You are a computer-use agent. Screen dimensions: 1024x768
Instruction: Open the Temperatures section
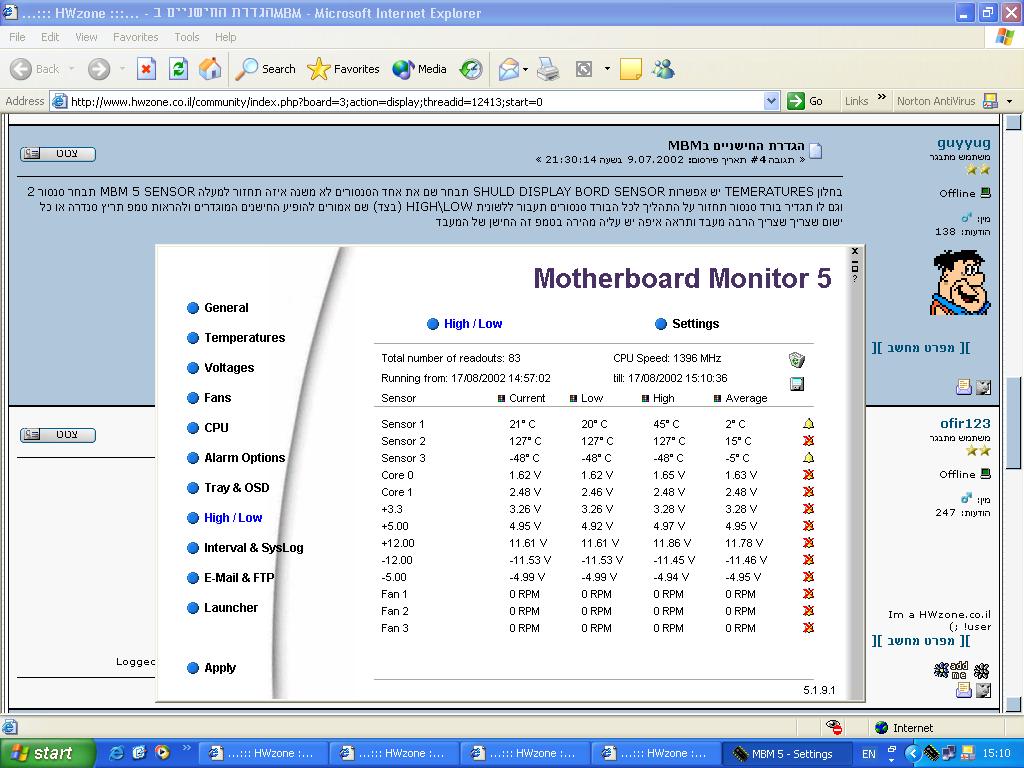point(236,338)
